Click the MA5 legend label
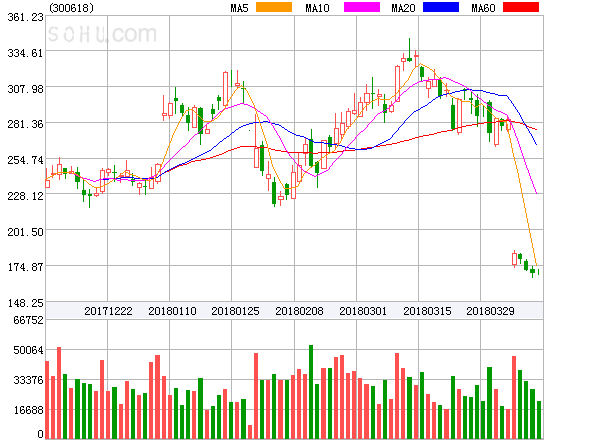This screenshot has width=600, height=440. tap(239, 8)
